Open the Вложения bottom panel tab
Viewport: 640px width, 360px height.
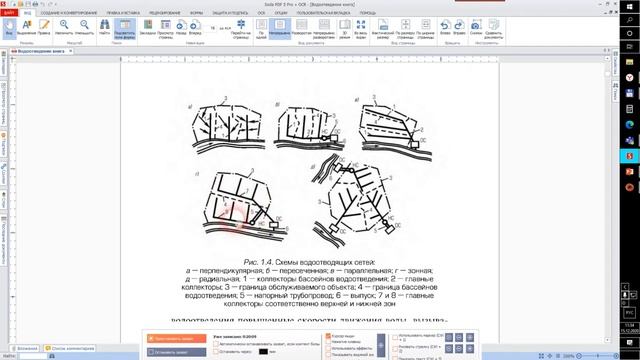pyautogui.click(x=25, y=348)
